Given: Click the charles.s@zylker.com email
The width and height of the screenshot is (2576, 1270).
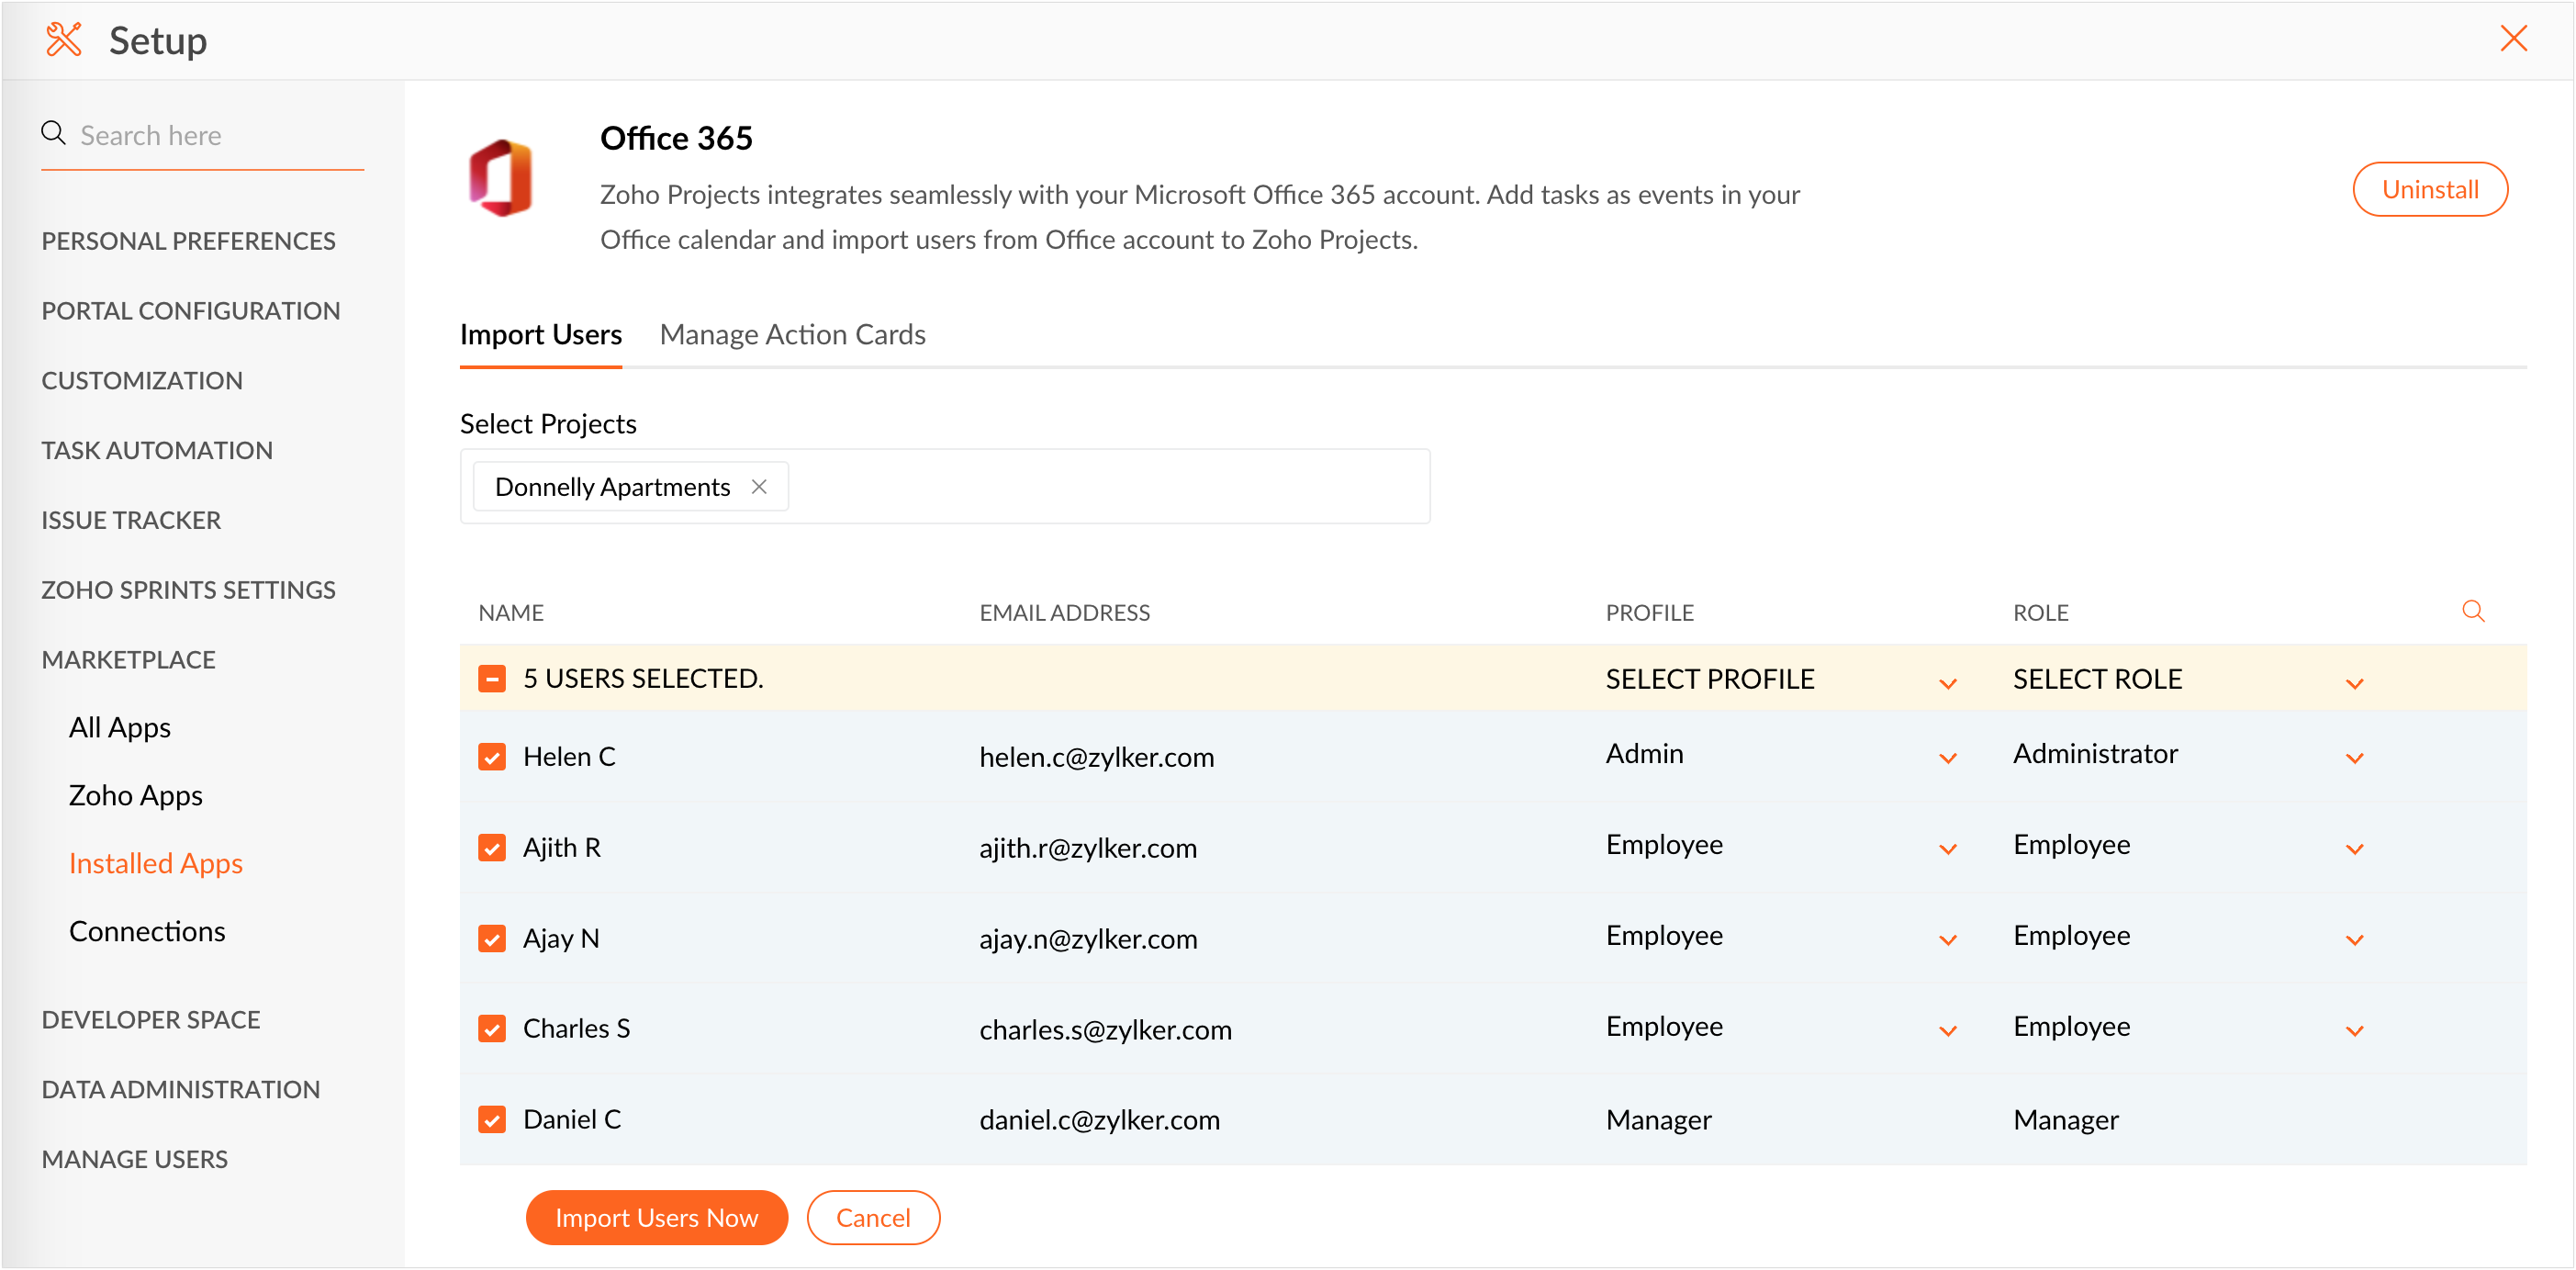Looking at the screenshot, I should point(1105,1030).
